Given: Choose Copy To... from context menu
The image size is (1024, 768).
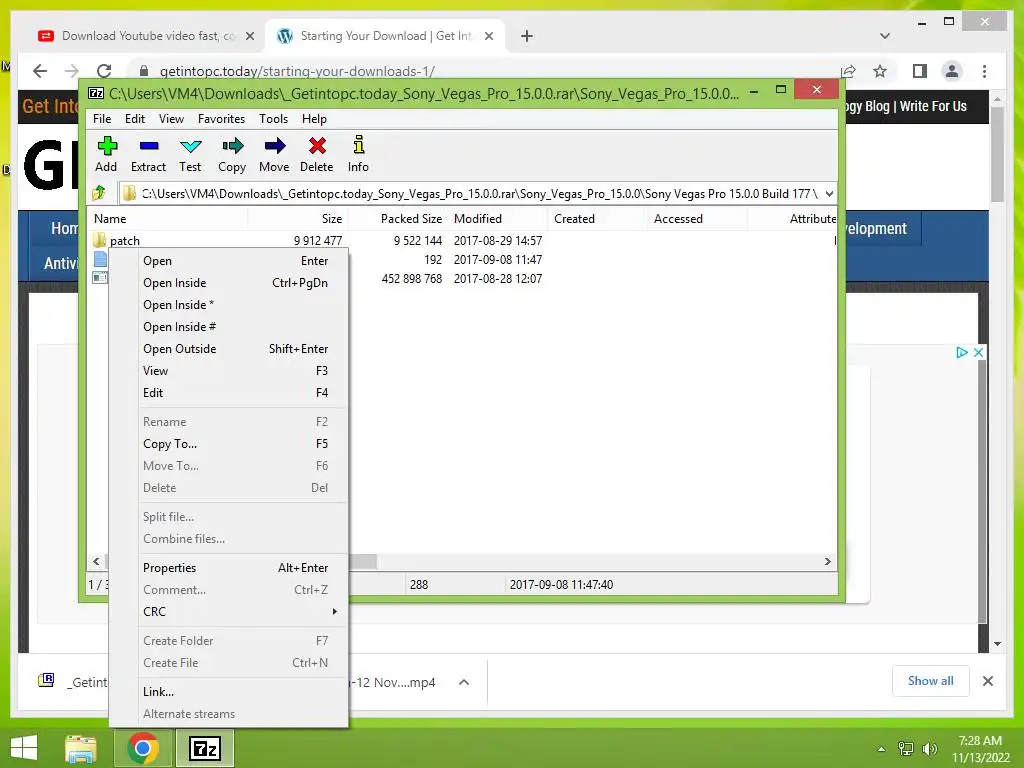Looking at the screenshot, I should click(229, 443).
